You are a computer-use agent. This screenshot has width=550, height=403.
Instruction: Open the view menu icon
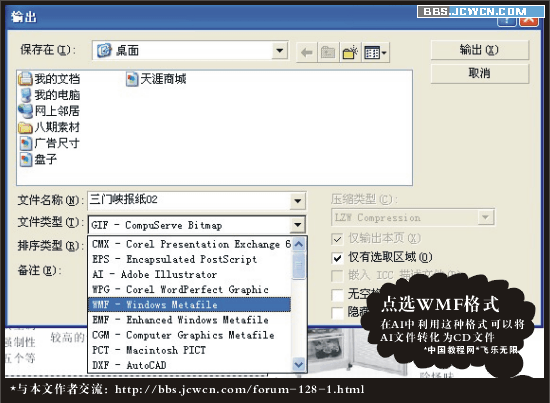pyautogui.click(x=375, y=53)
